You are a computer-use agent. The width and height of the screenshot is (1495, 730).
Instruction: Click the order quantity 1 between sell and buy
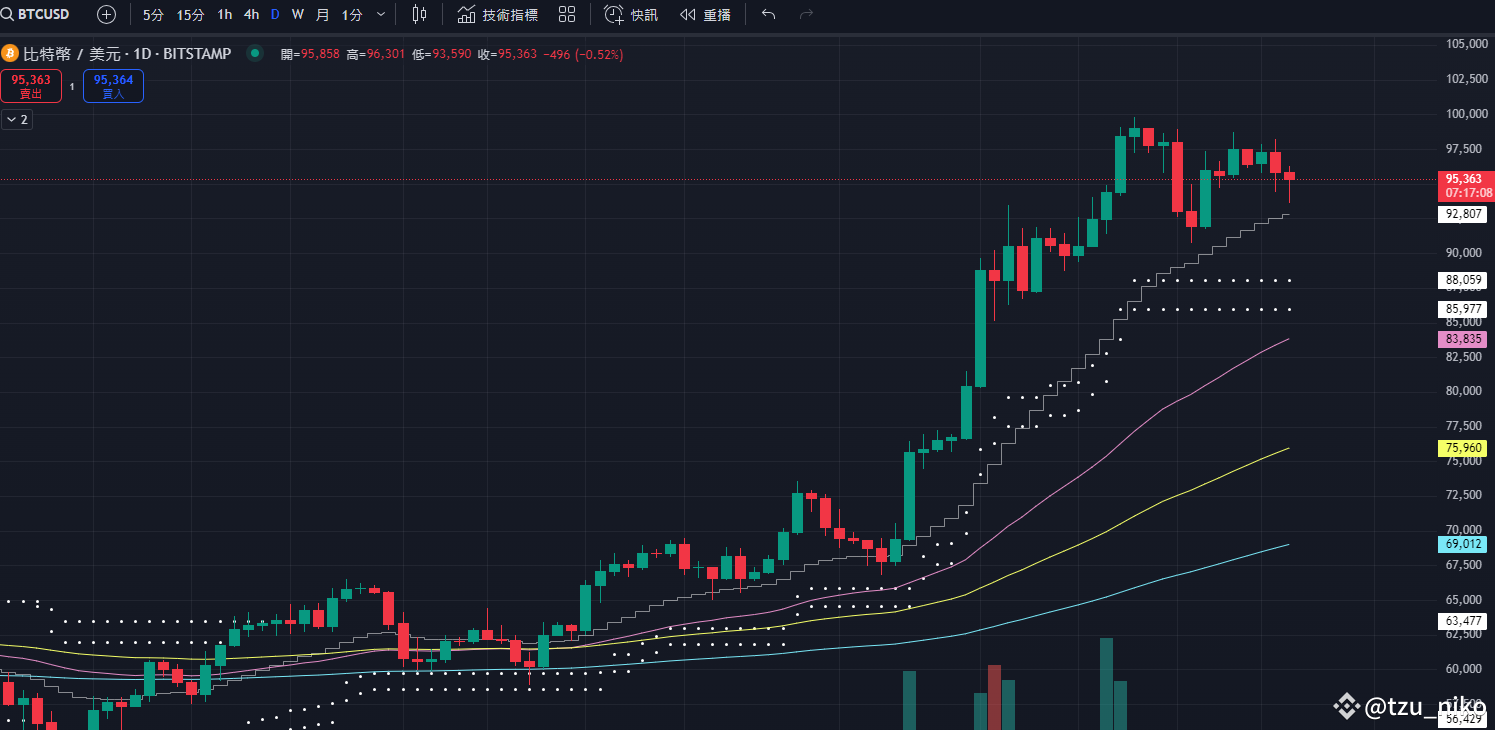(72, 87)
